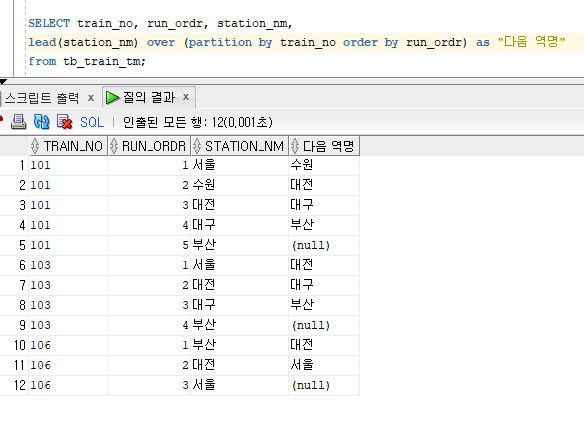
Task: Click STATION_NM cell 부산 in row 5
Action: (x=239, y=245)
